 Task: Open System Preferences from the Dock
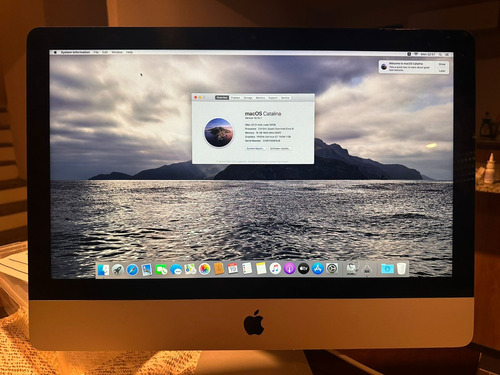(x=332, y=268)
